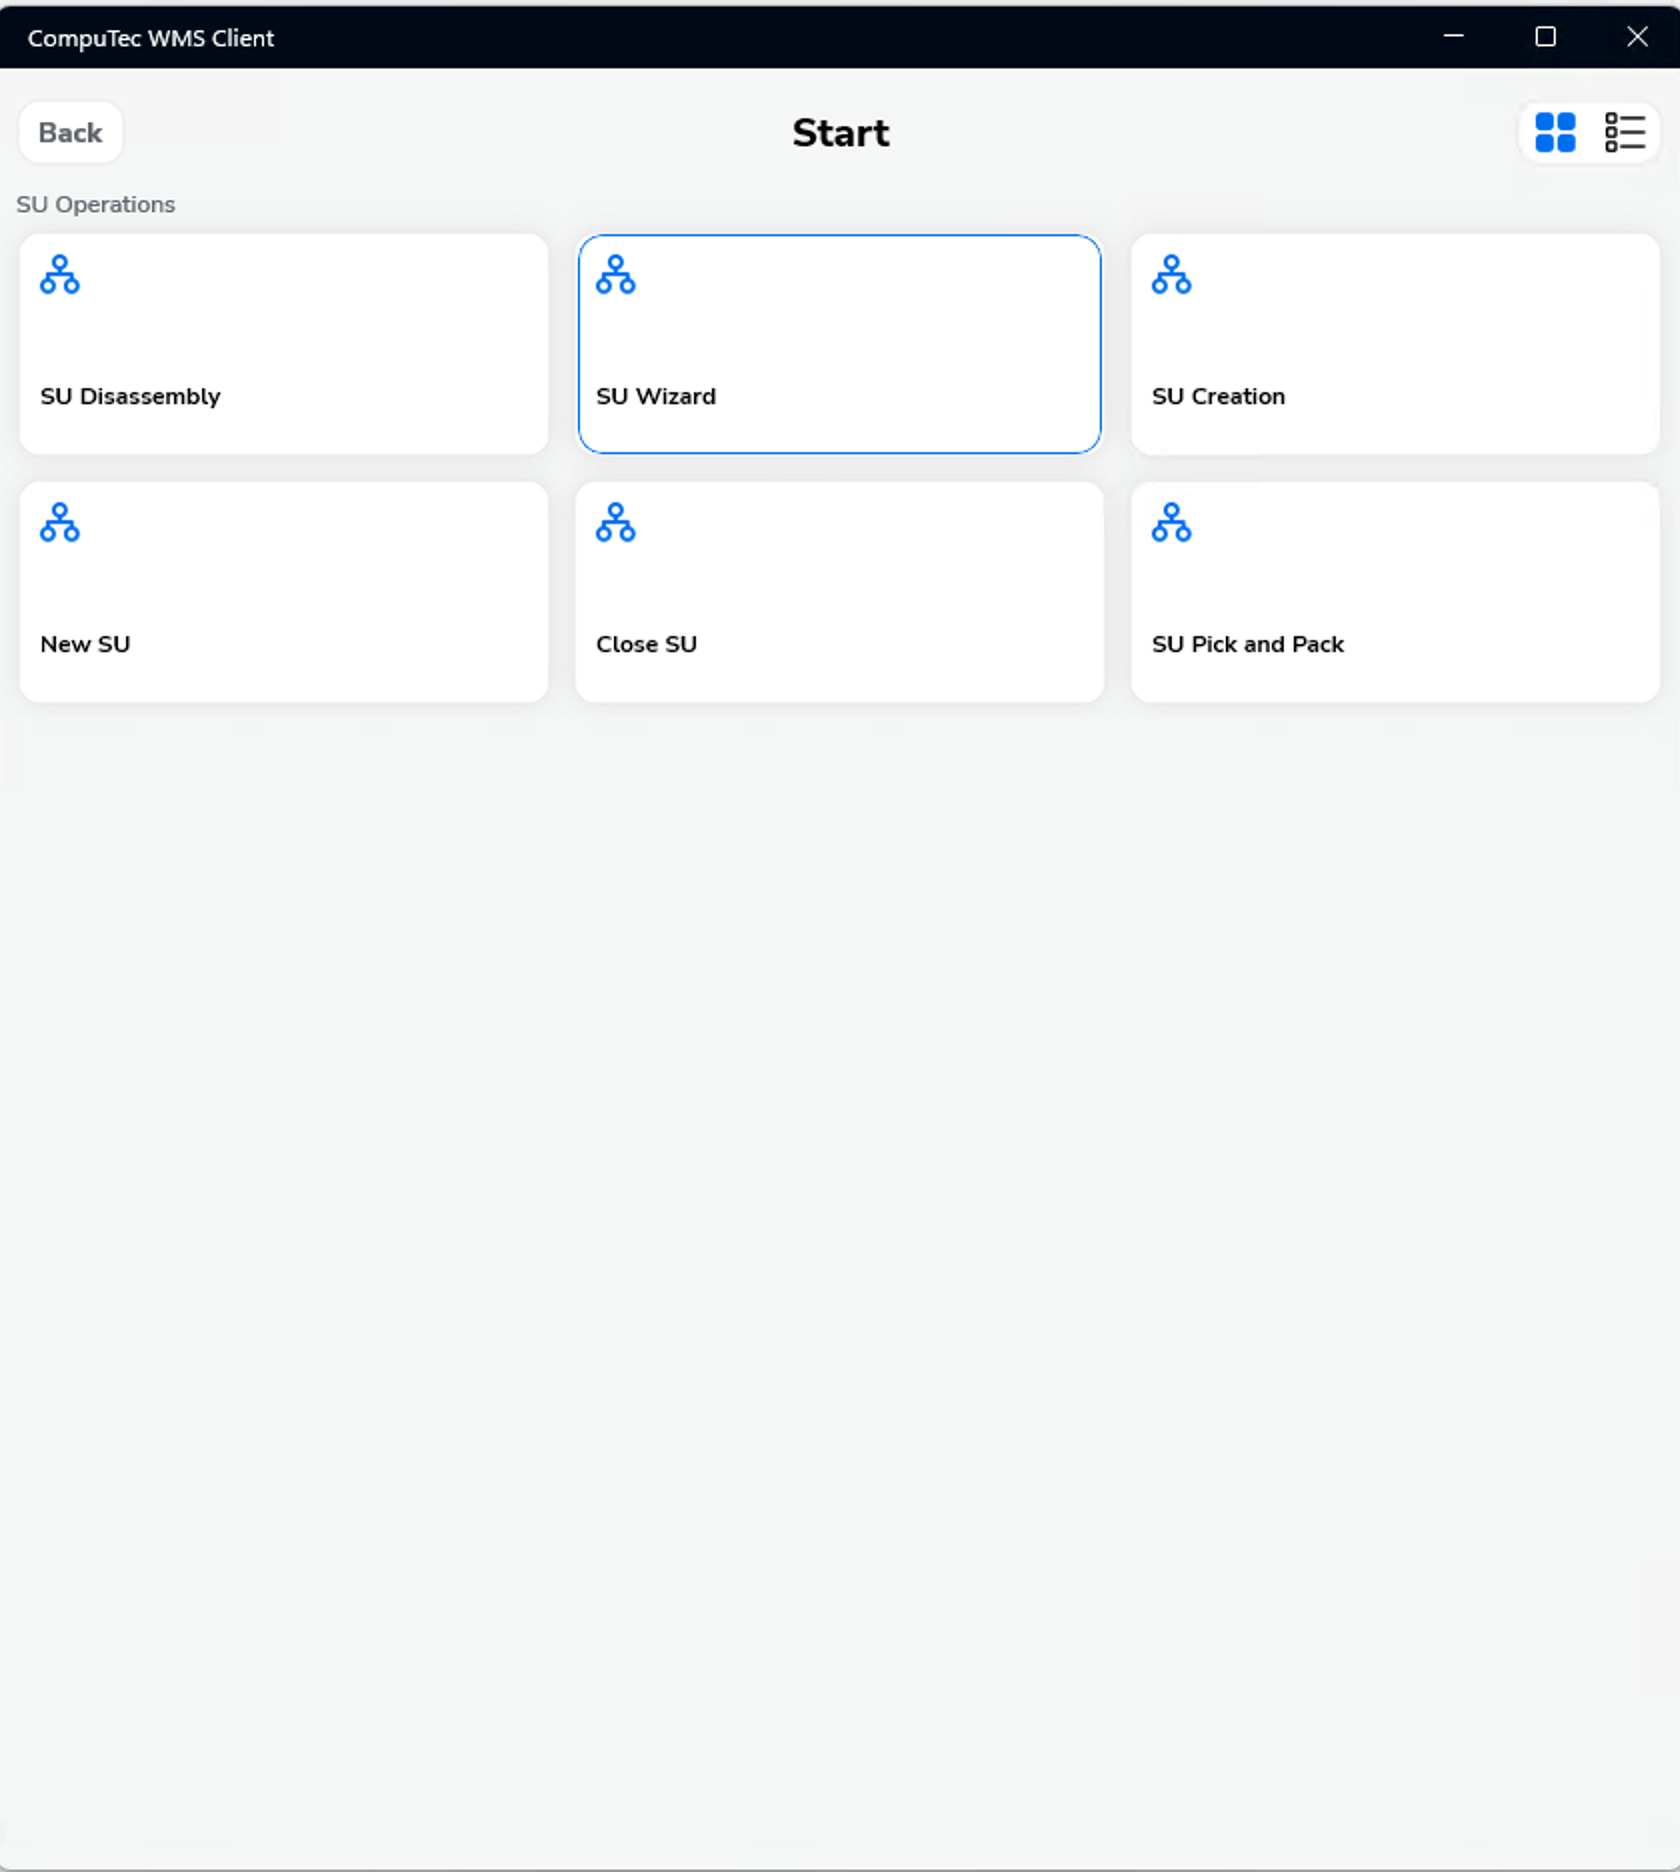This screenshot has height=1872, width=1680.
Task: Open SU Creation by its label
Action: [x=1218, y=397]
